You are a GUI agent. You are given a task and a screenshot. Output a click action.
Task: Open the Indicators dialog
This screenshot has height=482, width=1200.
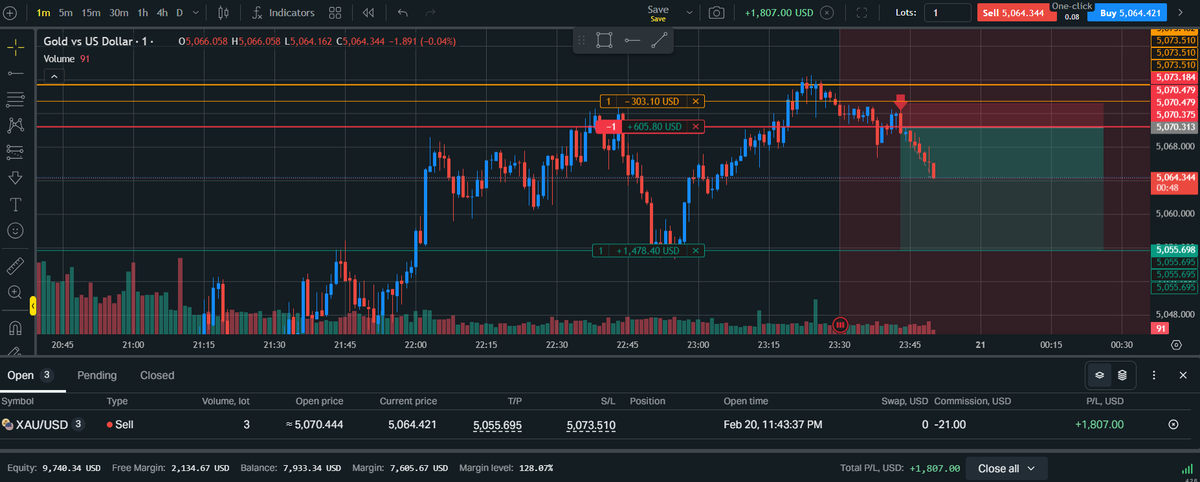point(284,13)
